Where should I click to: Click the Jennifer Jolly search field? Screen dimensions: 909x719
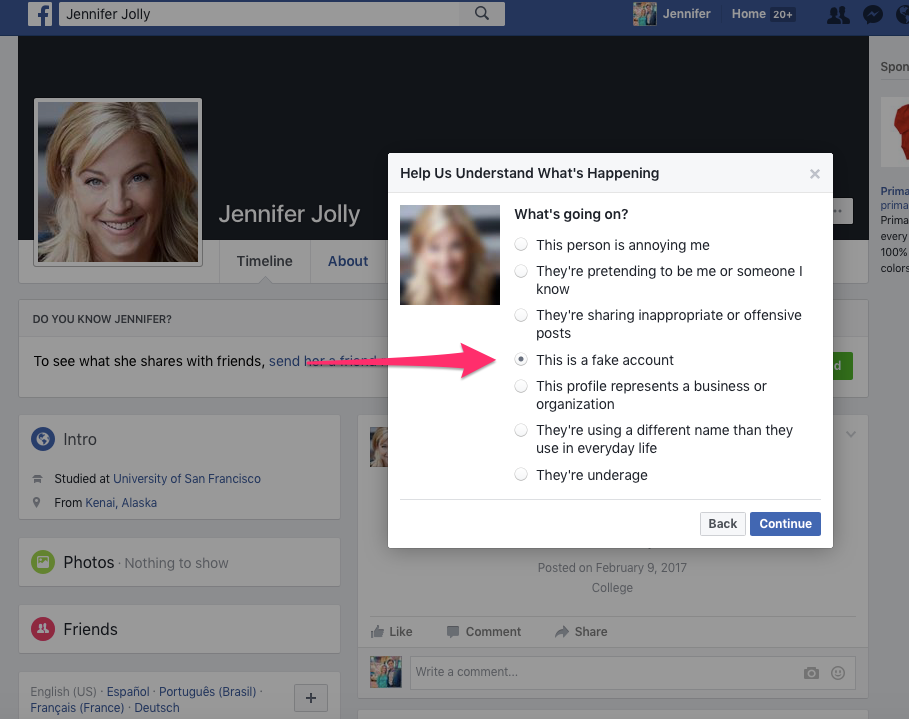[260, 14]
